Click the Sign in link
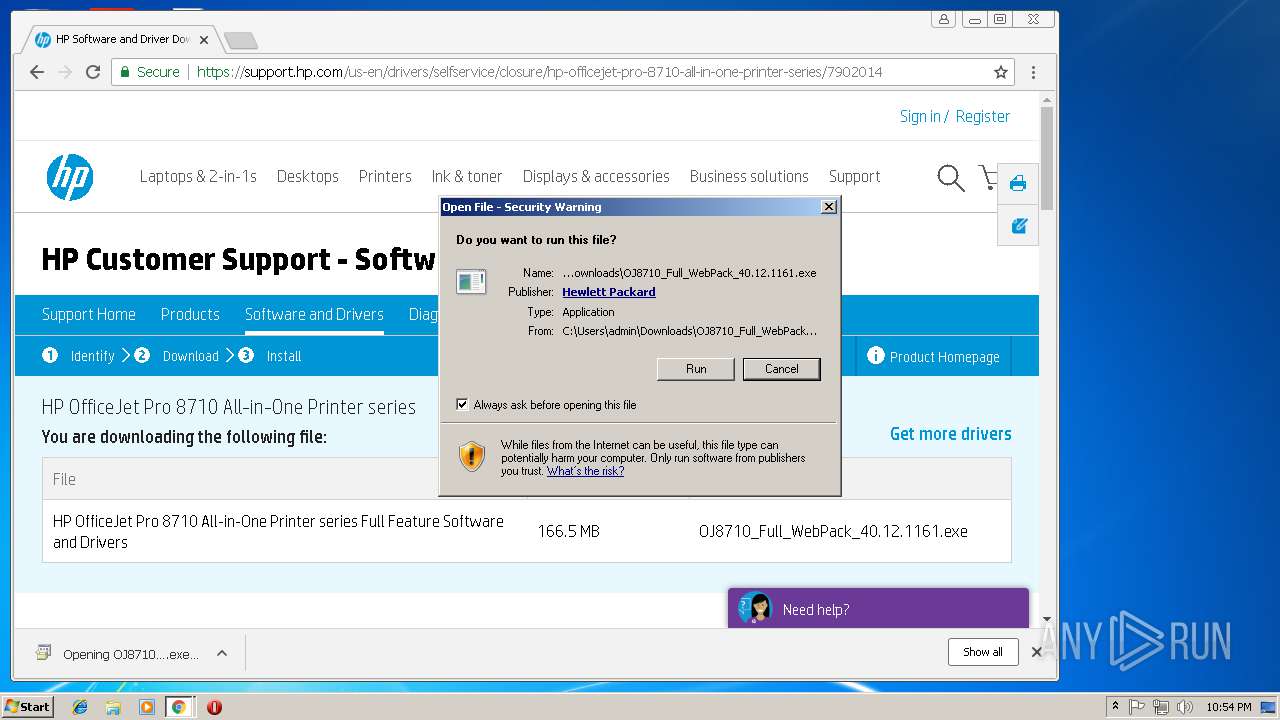1280x720 pixels. click(920, 116)
